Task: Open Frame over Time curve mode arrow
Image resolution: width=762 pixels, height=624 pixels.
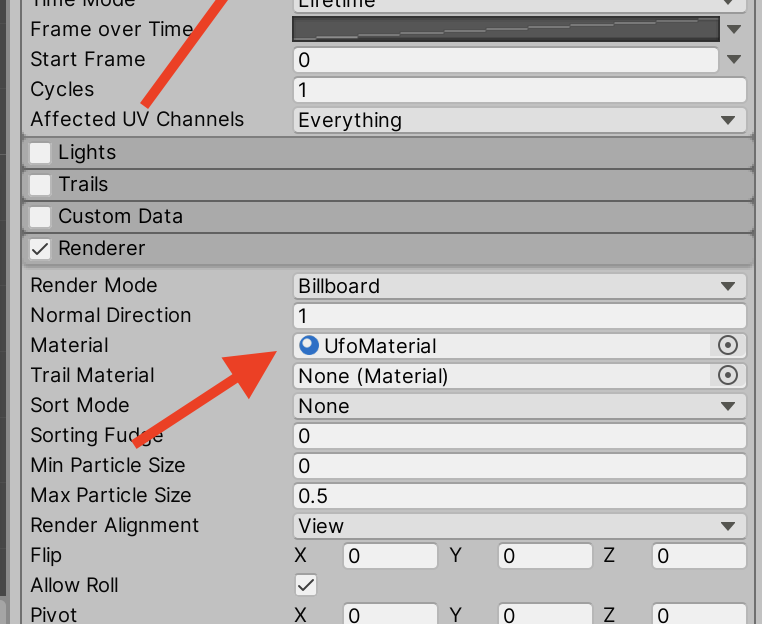Action: pyautogui.click(x=735, y=29)
